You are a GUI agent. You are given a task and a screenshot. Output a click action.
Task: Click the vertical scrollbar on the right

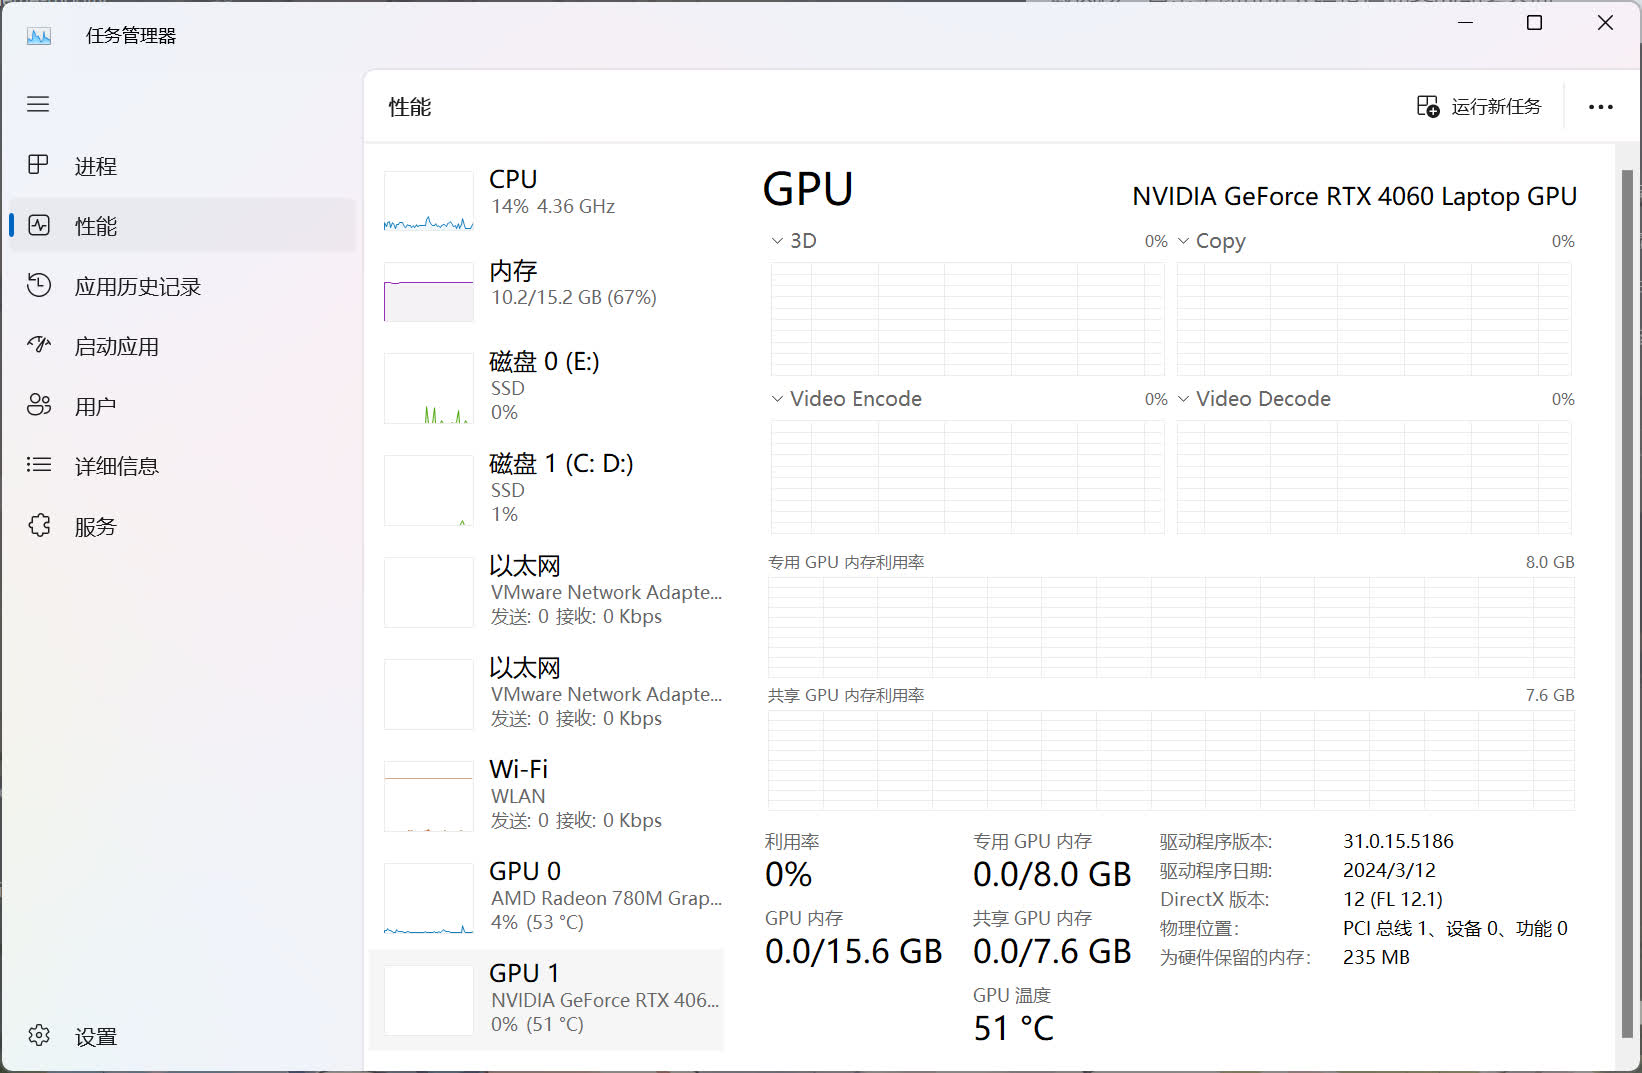(1626, 600)
